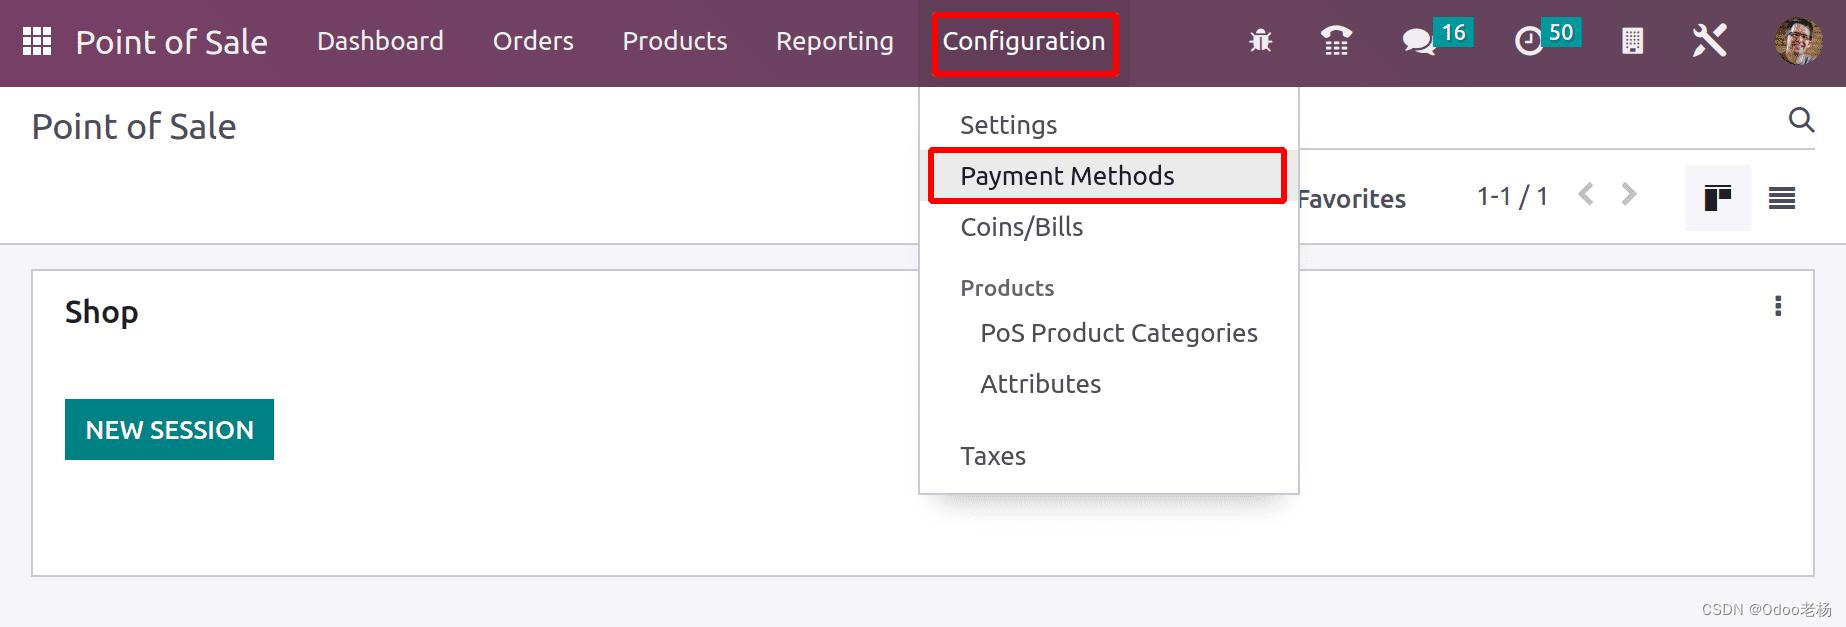Open the user avatar menu
The width and height of the screenshot is (1846, 627).
pyautogui.click(x=1798, y=41)
